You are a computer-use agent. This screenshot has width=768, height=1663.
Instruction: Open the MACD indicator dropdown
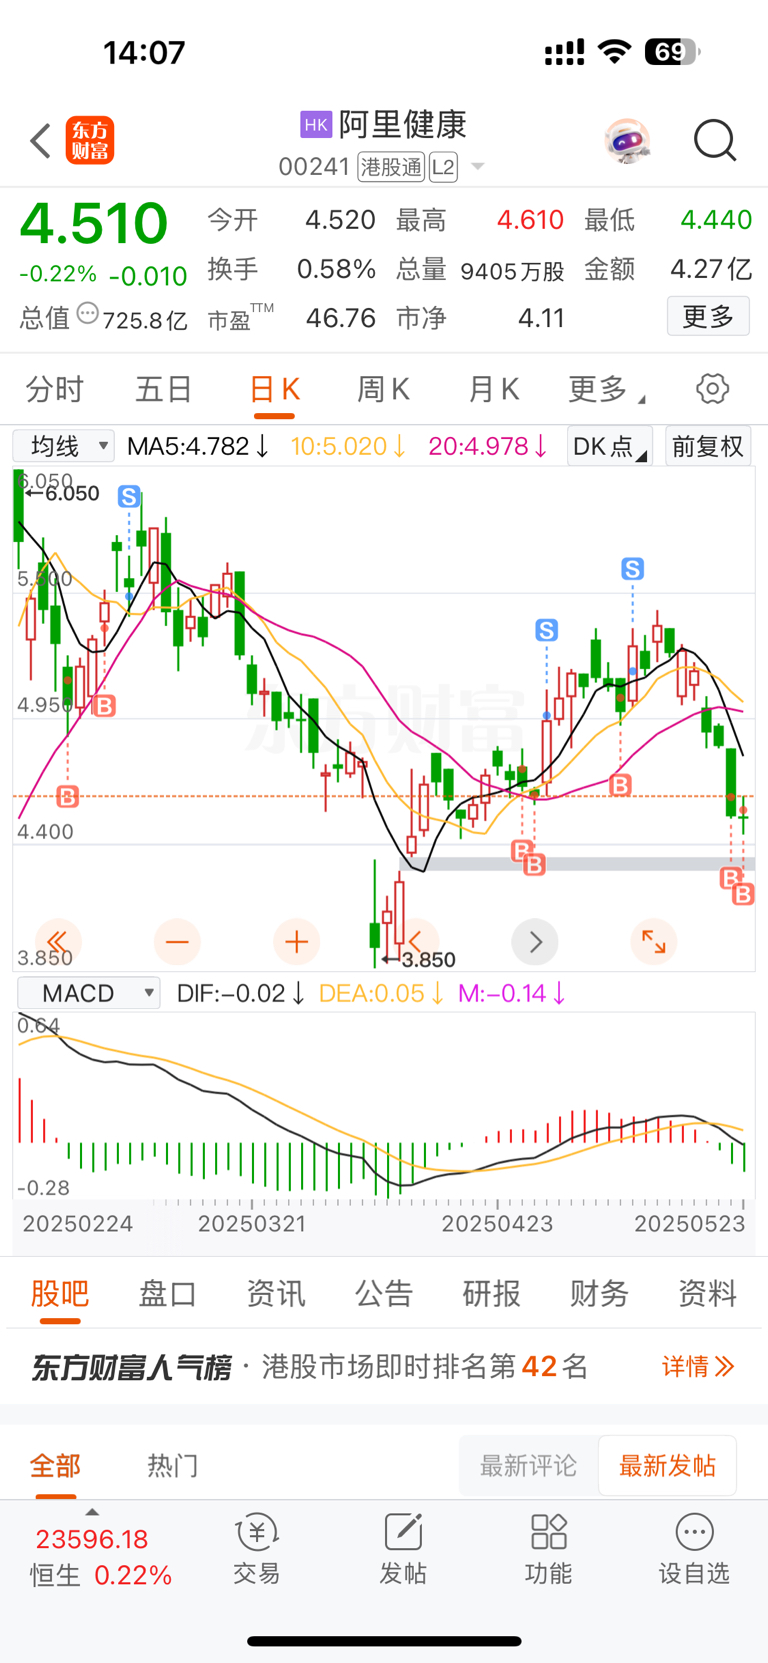point(89,993)
